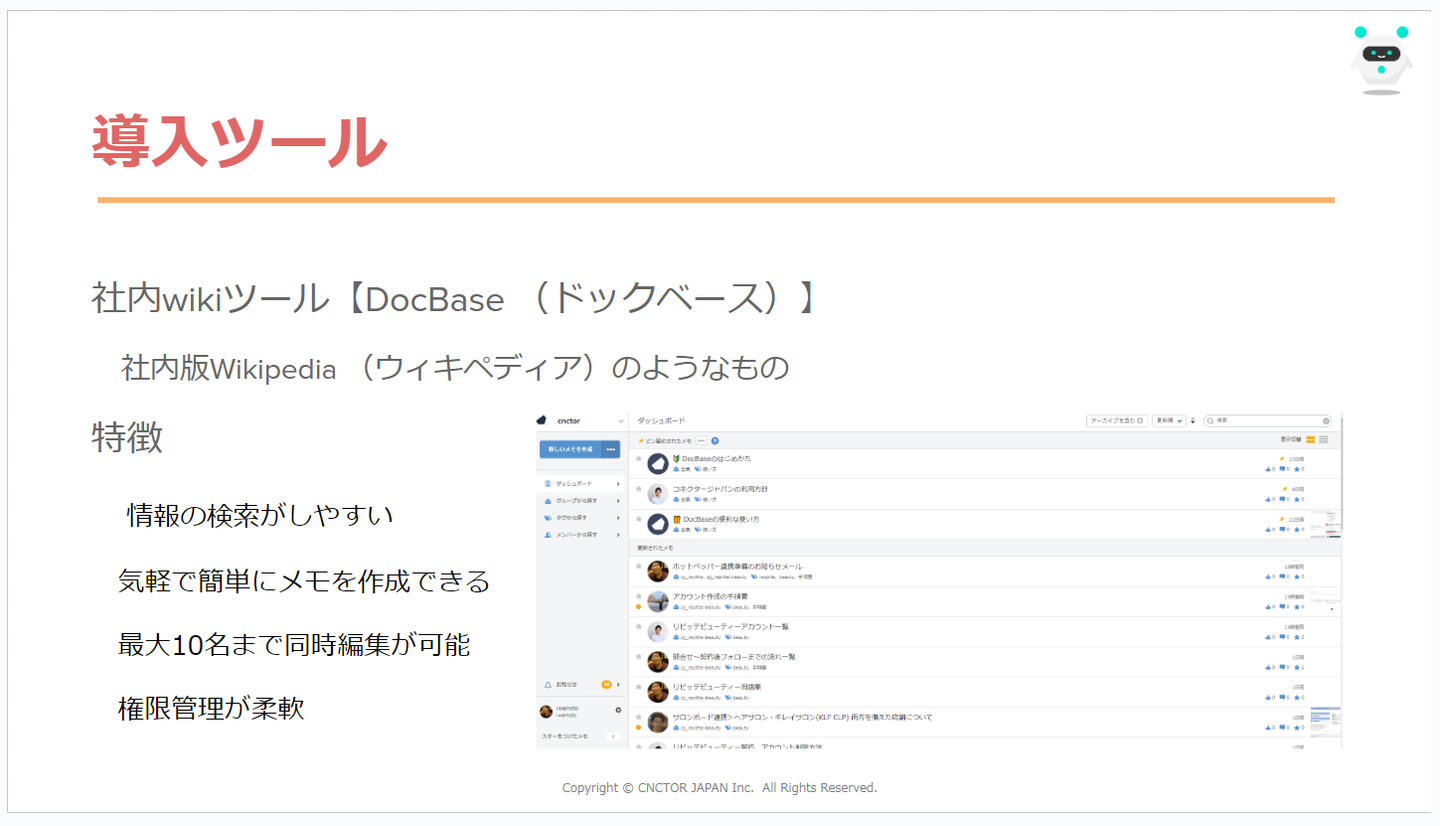Switch to the gray compact list view
Screen dimensions: 1440x826
(x=1324, y=440)
